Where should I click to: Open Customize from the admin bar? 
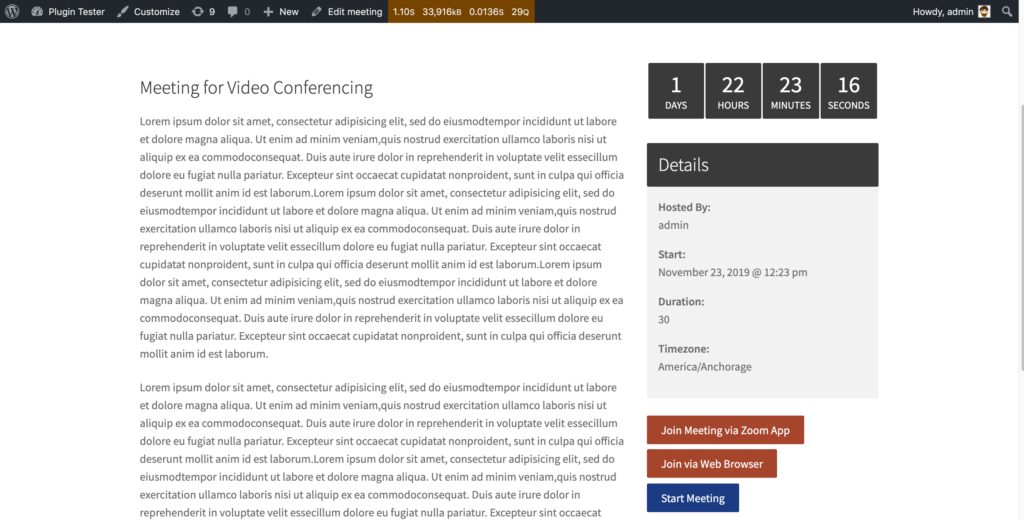(148, 12)
